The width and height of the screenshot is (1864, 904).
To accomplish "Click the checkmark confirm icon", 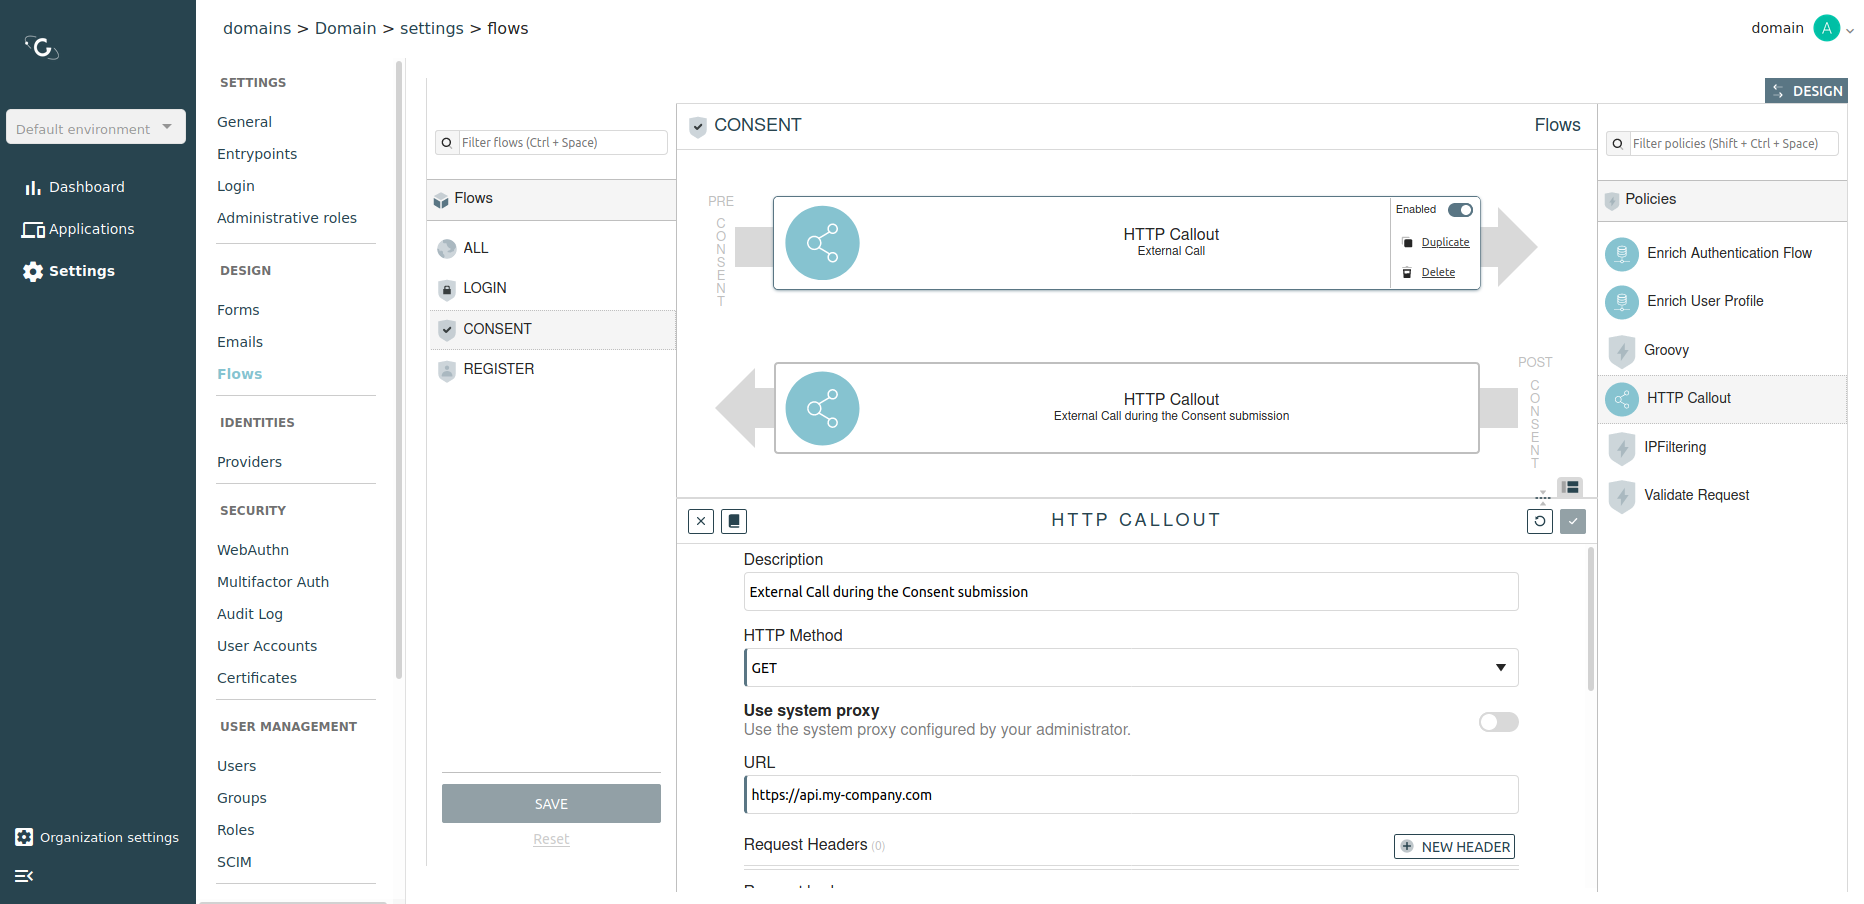I will tap(1573, 521).
